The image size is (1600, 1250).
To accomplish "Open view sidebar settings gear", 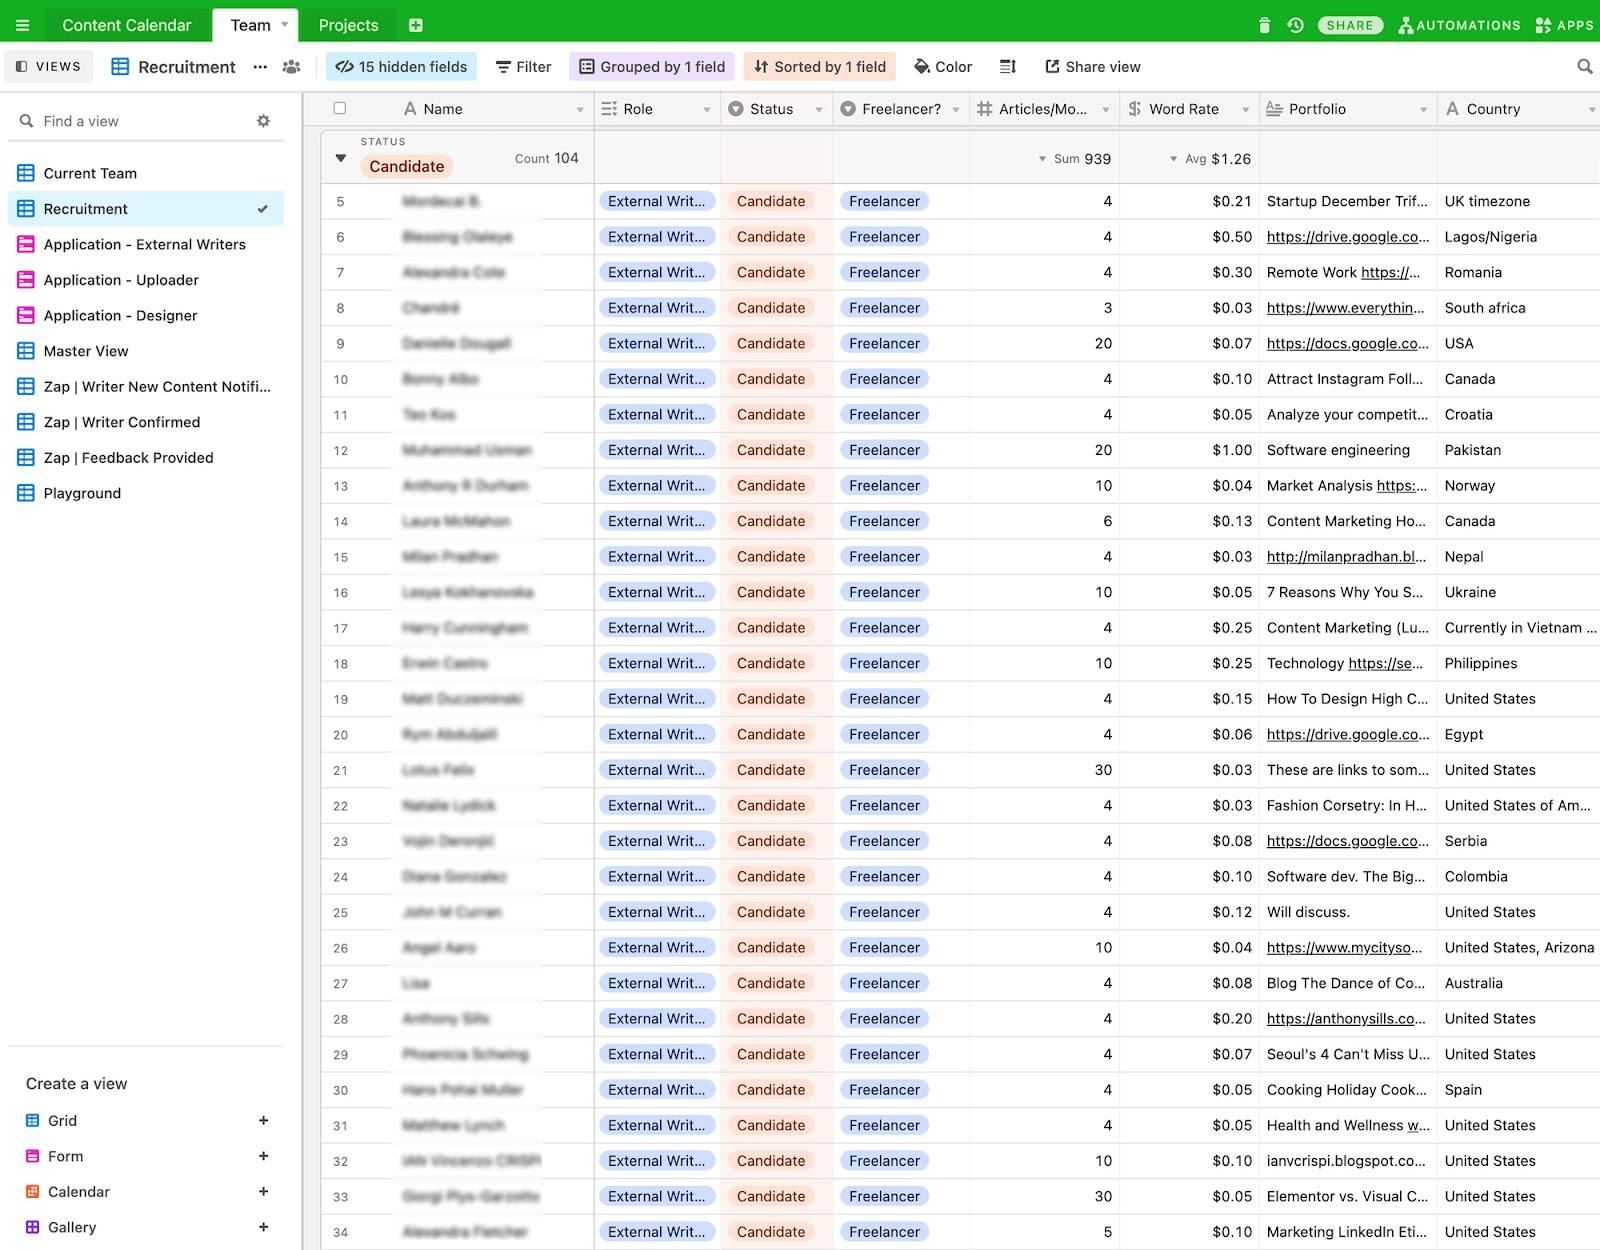I will click(x=263, y=121).
